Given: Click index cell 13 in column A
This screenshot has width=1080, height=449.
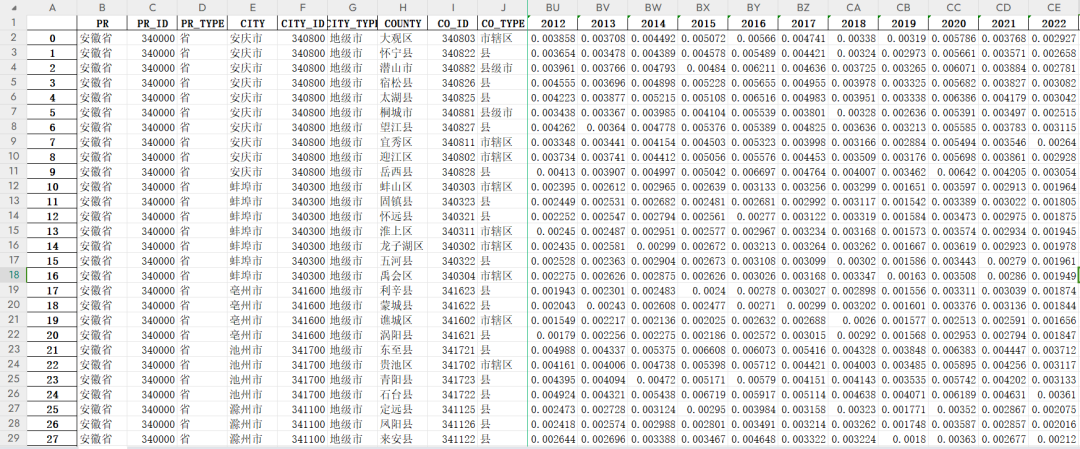Looking at the screenshot, I should click(x=53, y=231).
